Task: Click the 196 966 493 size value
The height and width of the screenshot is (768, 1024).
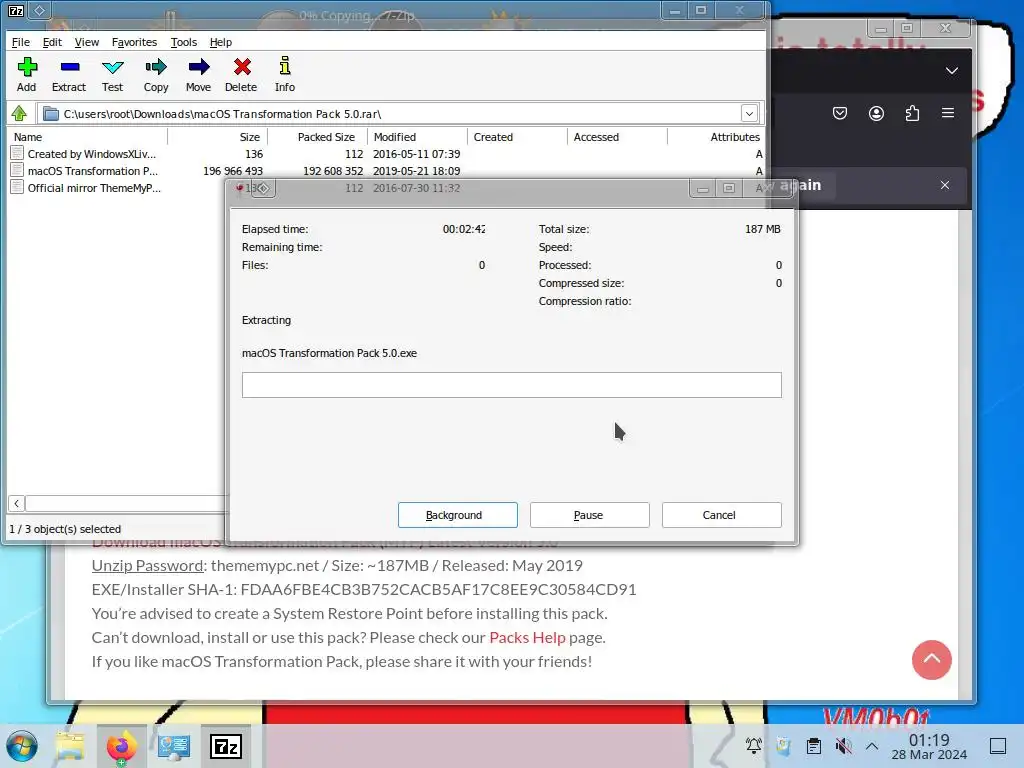Action: (233, 171)
